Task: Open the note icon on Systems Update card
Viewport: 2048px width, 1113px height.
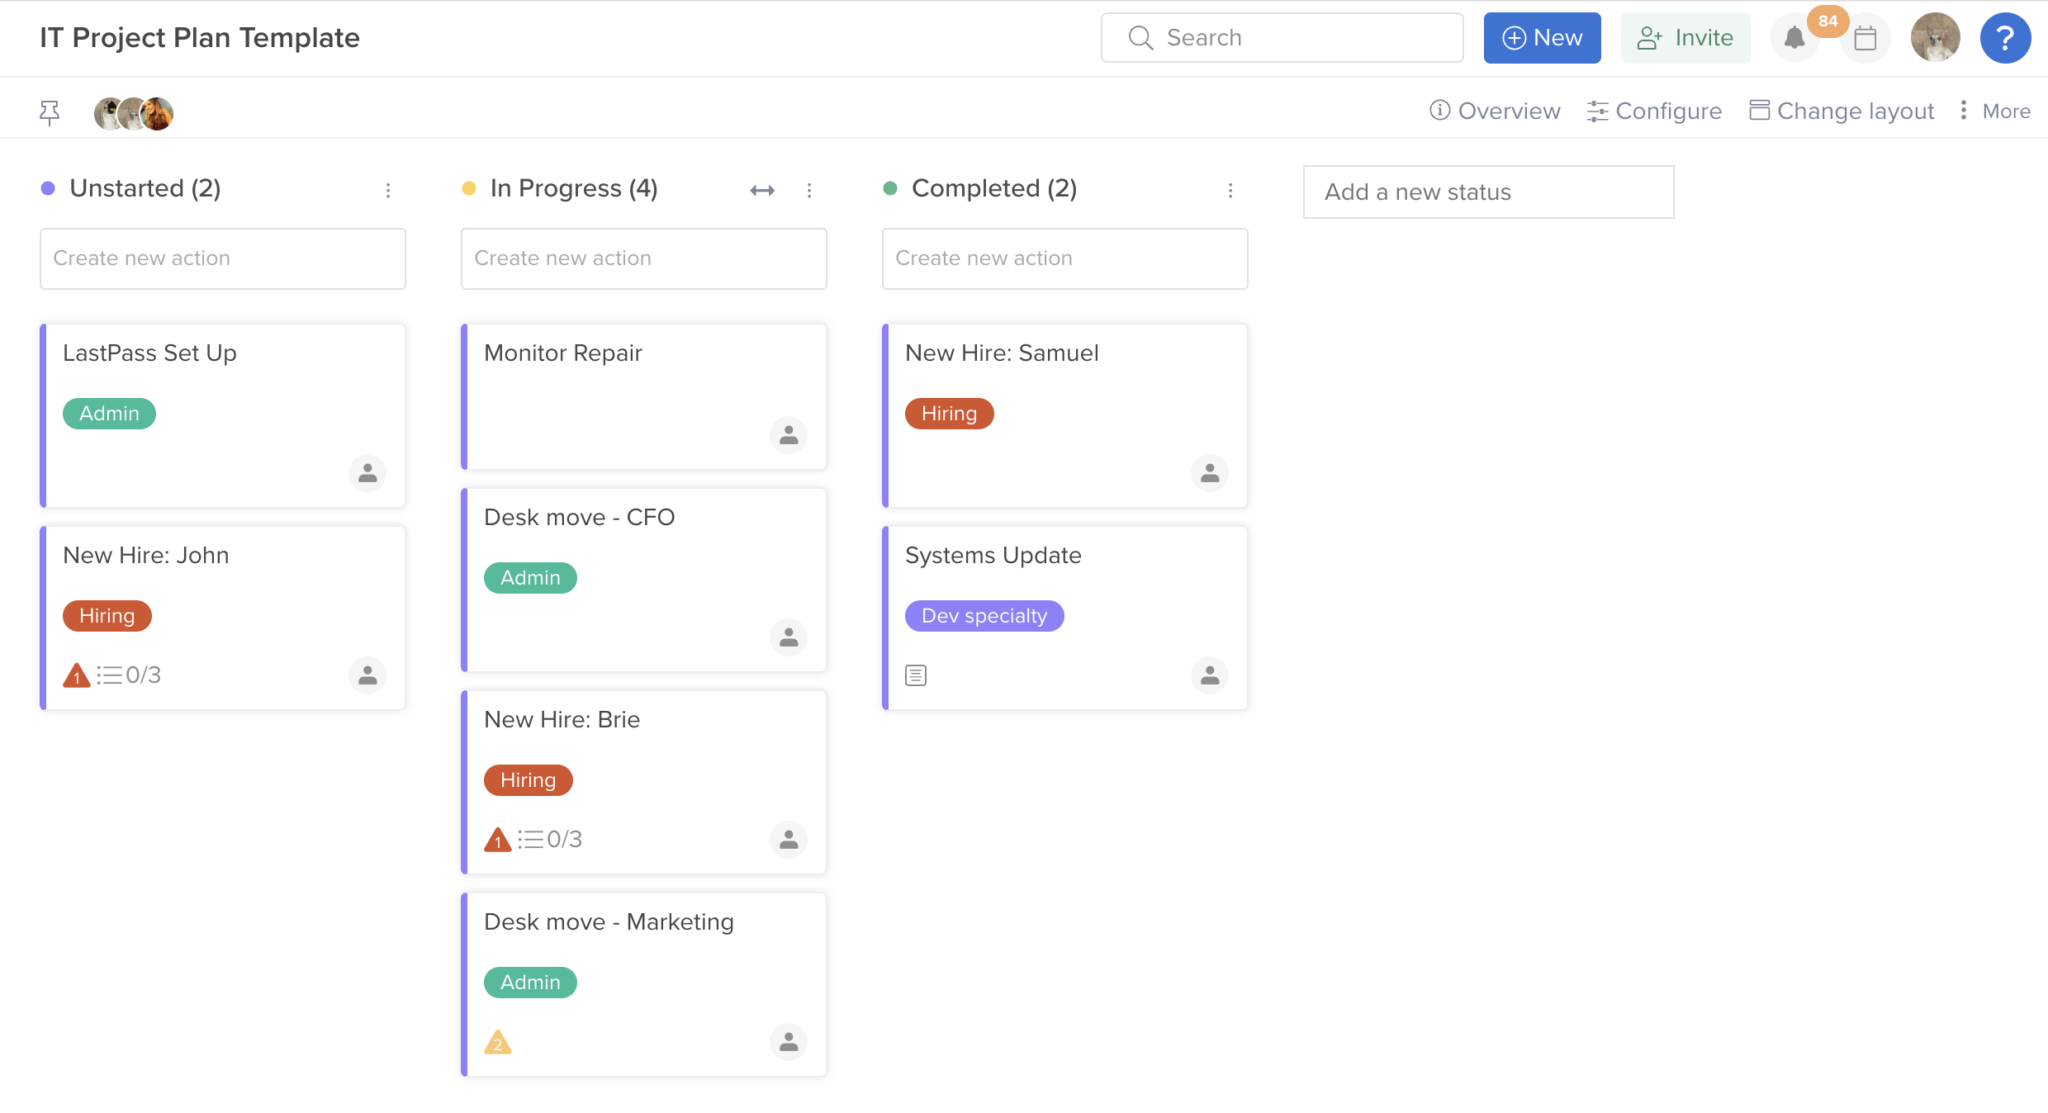Action: 915,675
